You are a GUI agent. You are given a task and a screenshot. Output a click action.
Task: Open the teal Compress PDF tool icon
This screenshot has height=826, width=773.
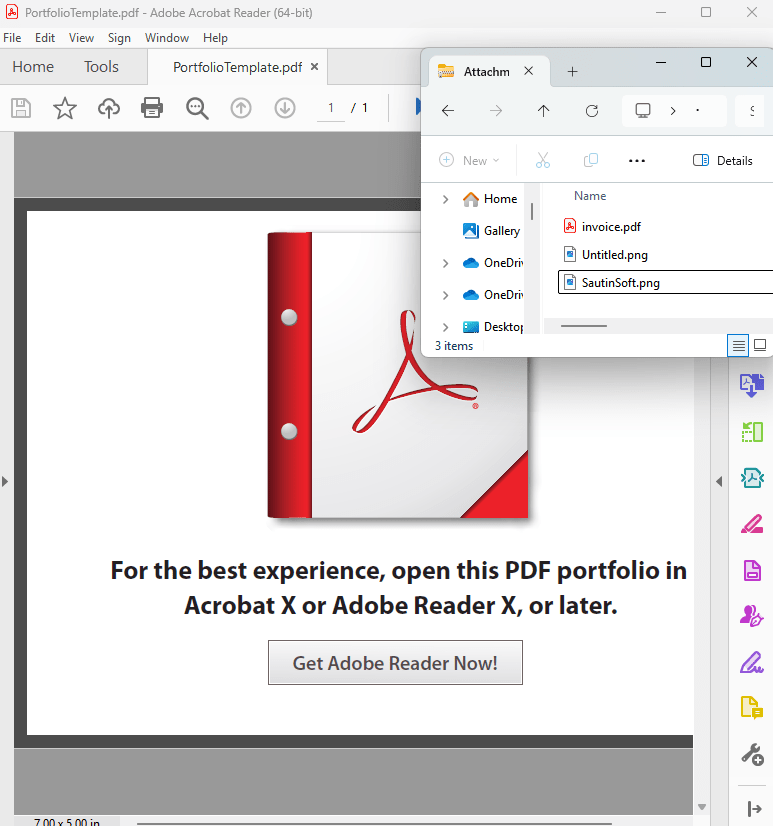[x=752, y=478]
